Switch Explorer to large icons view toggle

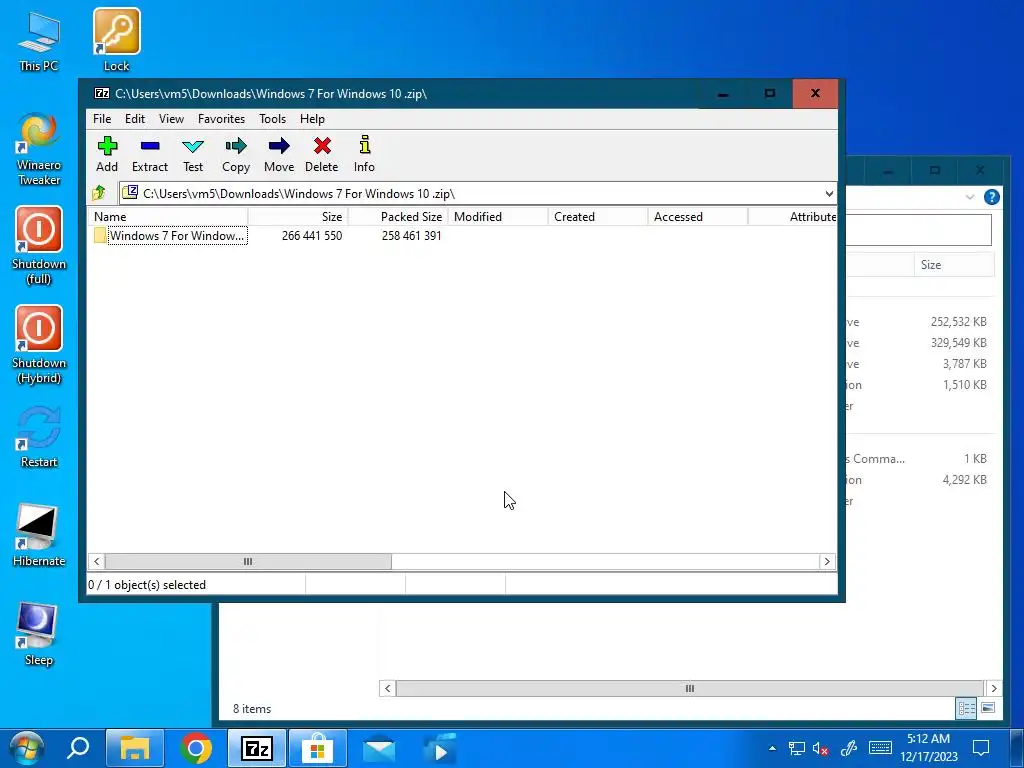tap(988, 709)
